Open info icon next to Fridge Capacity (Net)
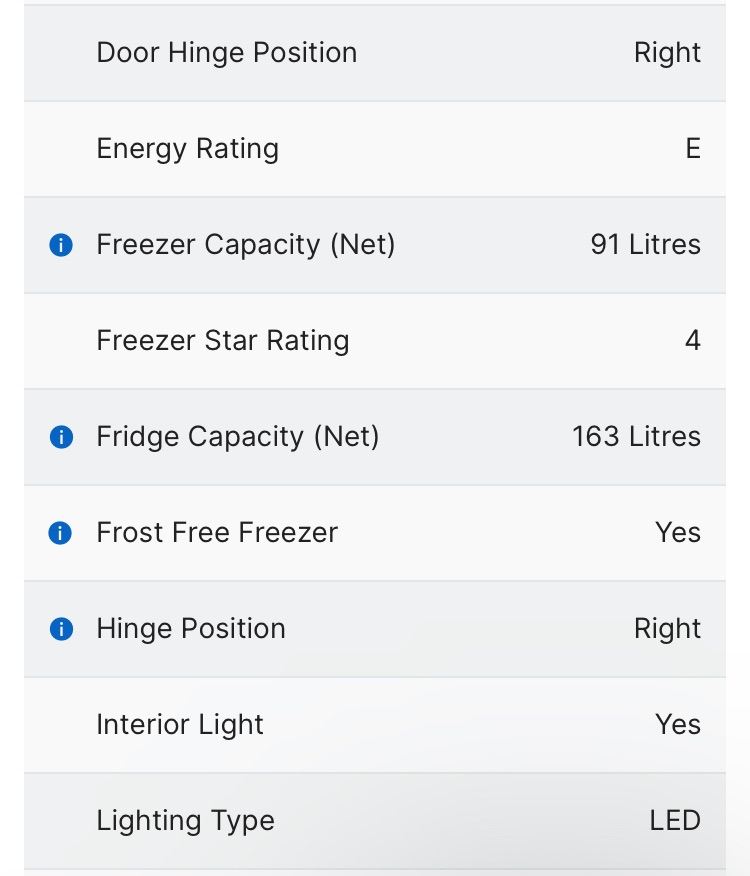 [61, 437]
